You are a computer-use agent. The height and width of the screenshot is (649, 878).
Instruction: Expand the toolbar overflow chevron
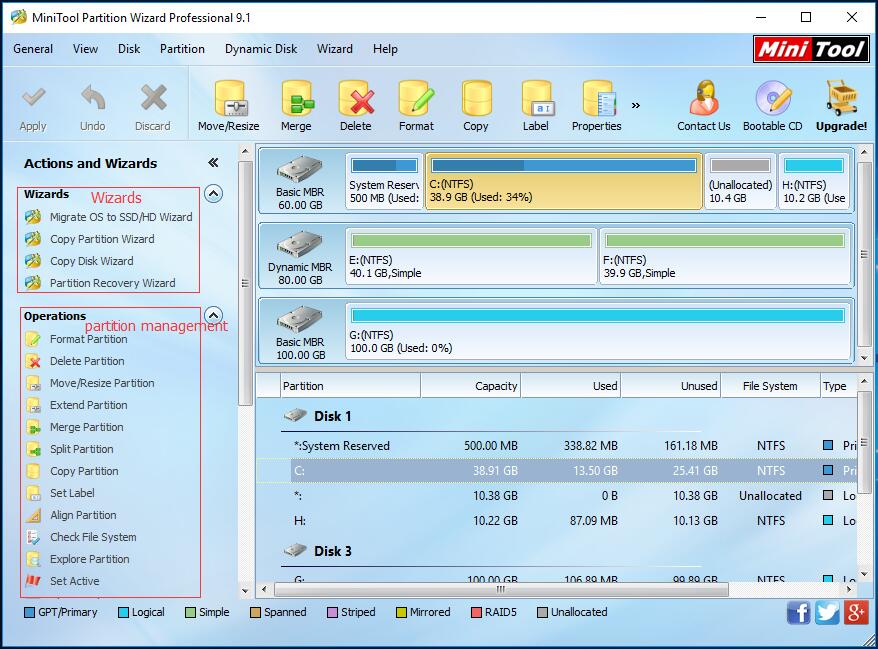pos(635,105)
